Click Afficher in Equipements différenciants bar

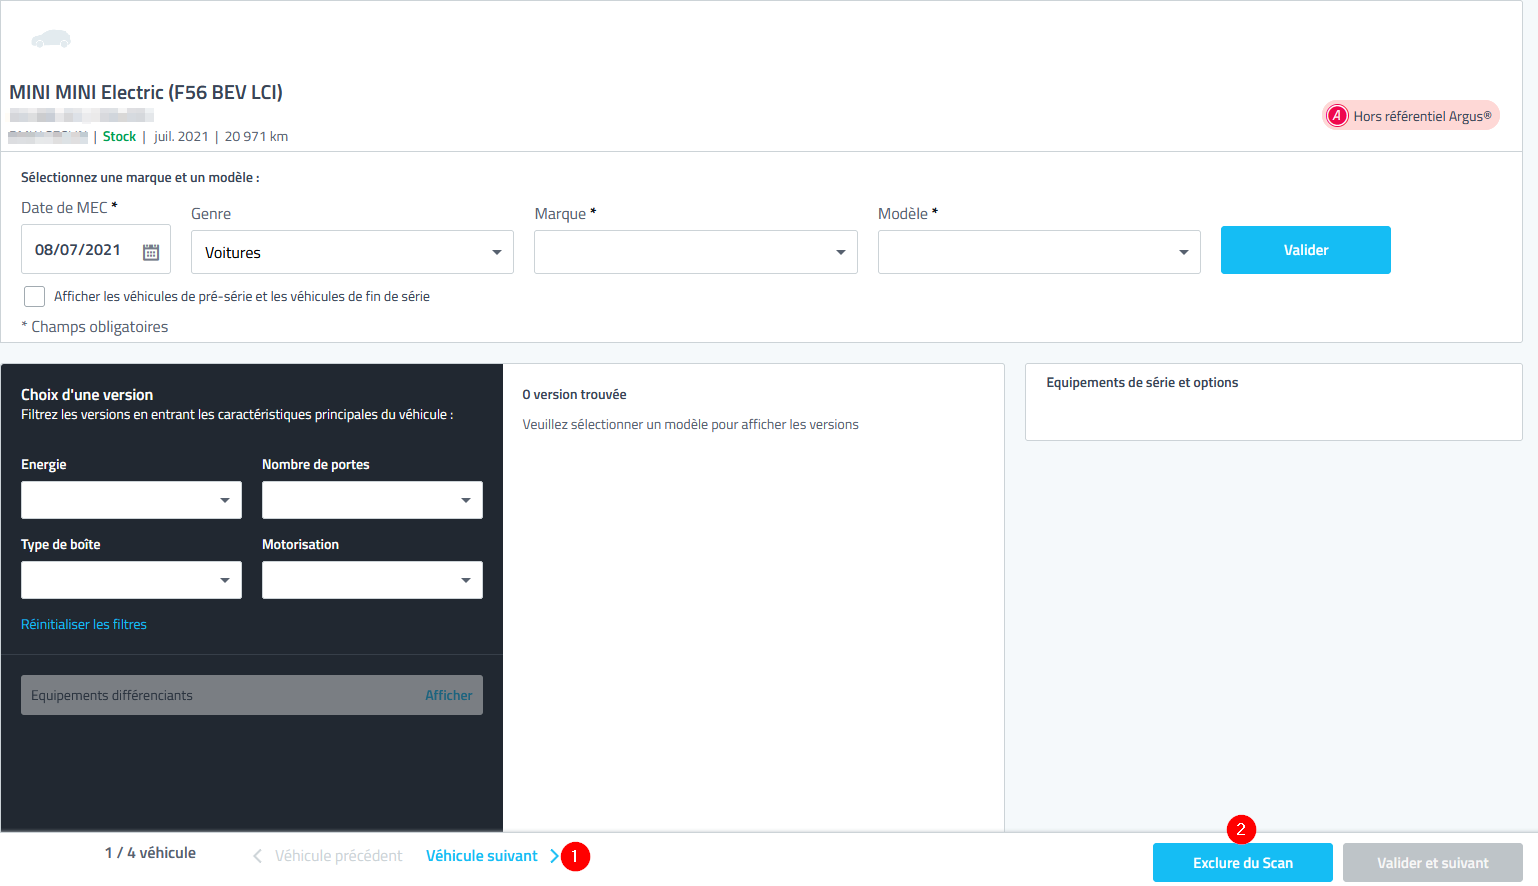point(449,695)
